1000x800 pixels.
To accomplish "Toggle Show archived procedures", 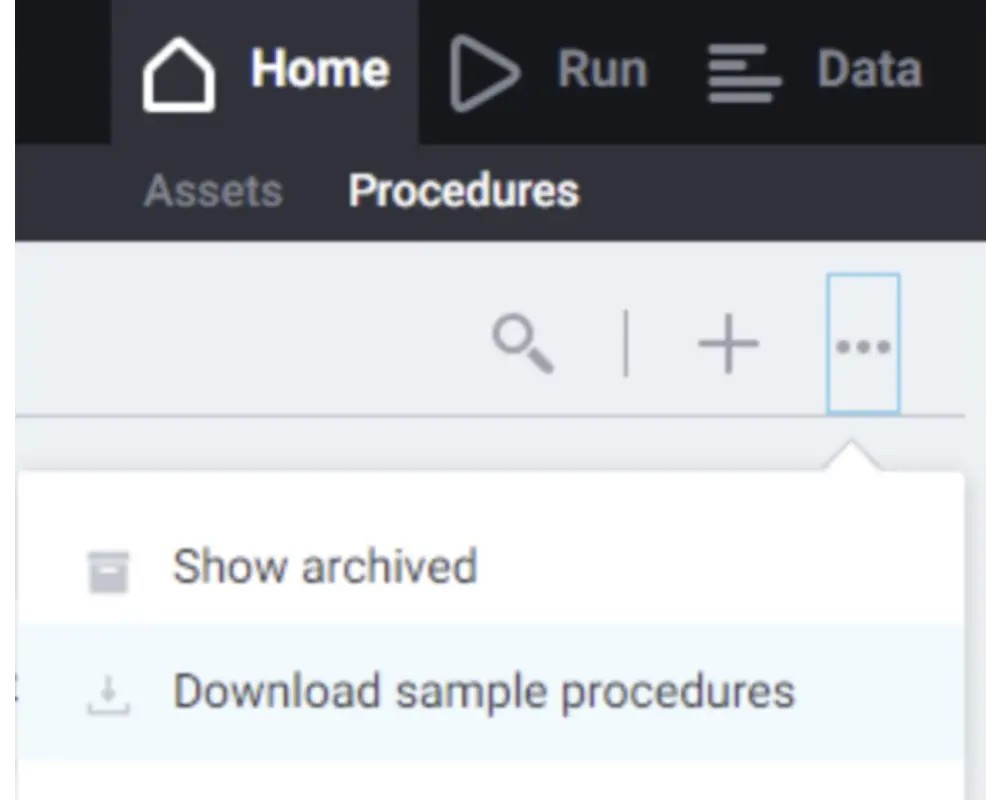I will point(324,568).
